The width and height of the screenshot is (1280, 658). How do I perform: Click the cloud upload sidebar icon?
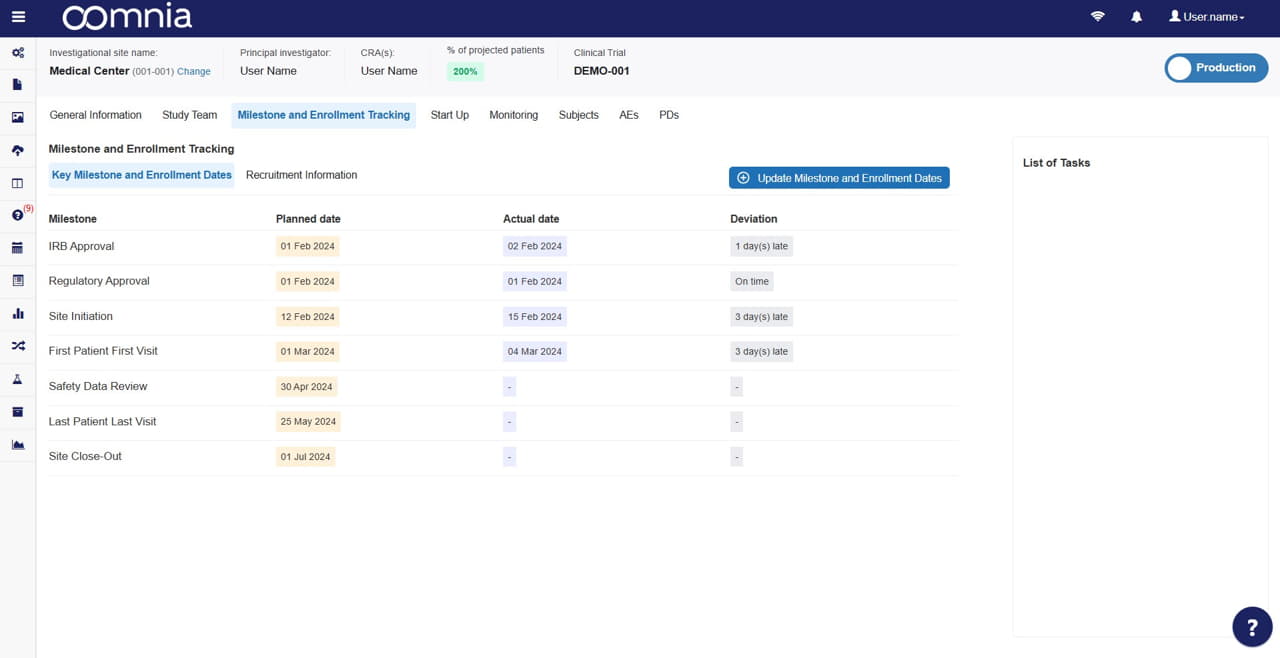coord(16,150)
